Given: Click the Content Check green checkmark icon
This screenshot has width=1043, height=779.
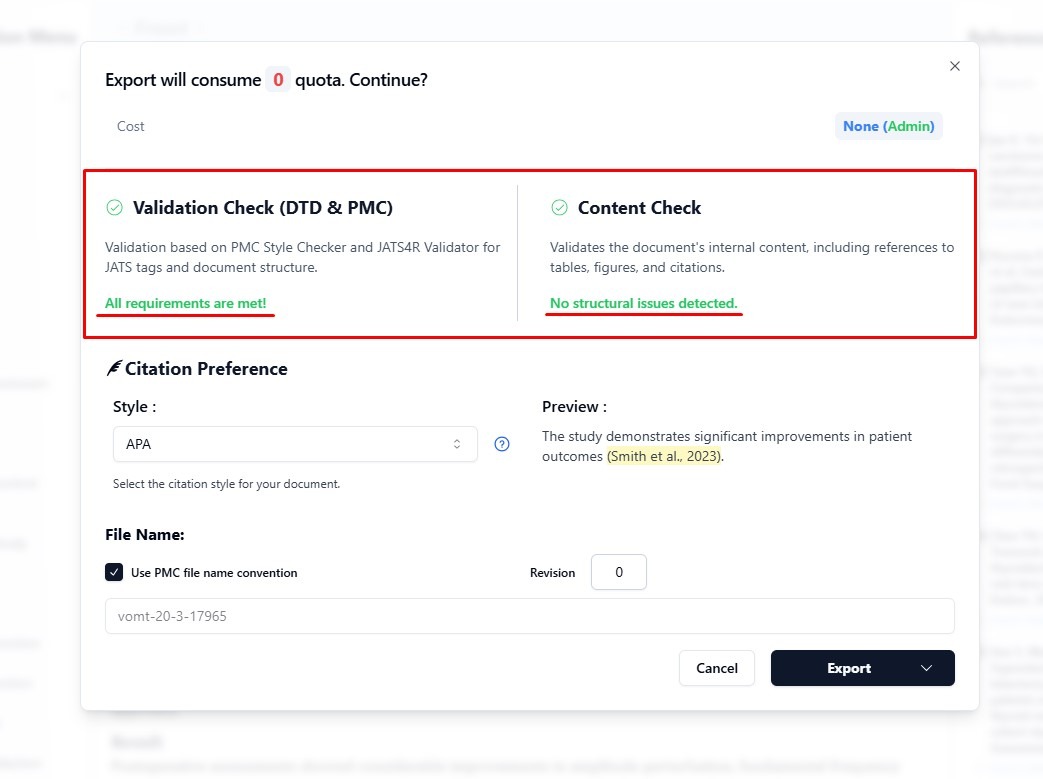Looking at the screenshot, I should 559,208.
